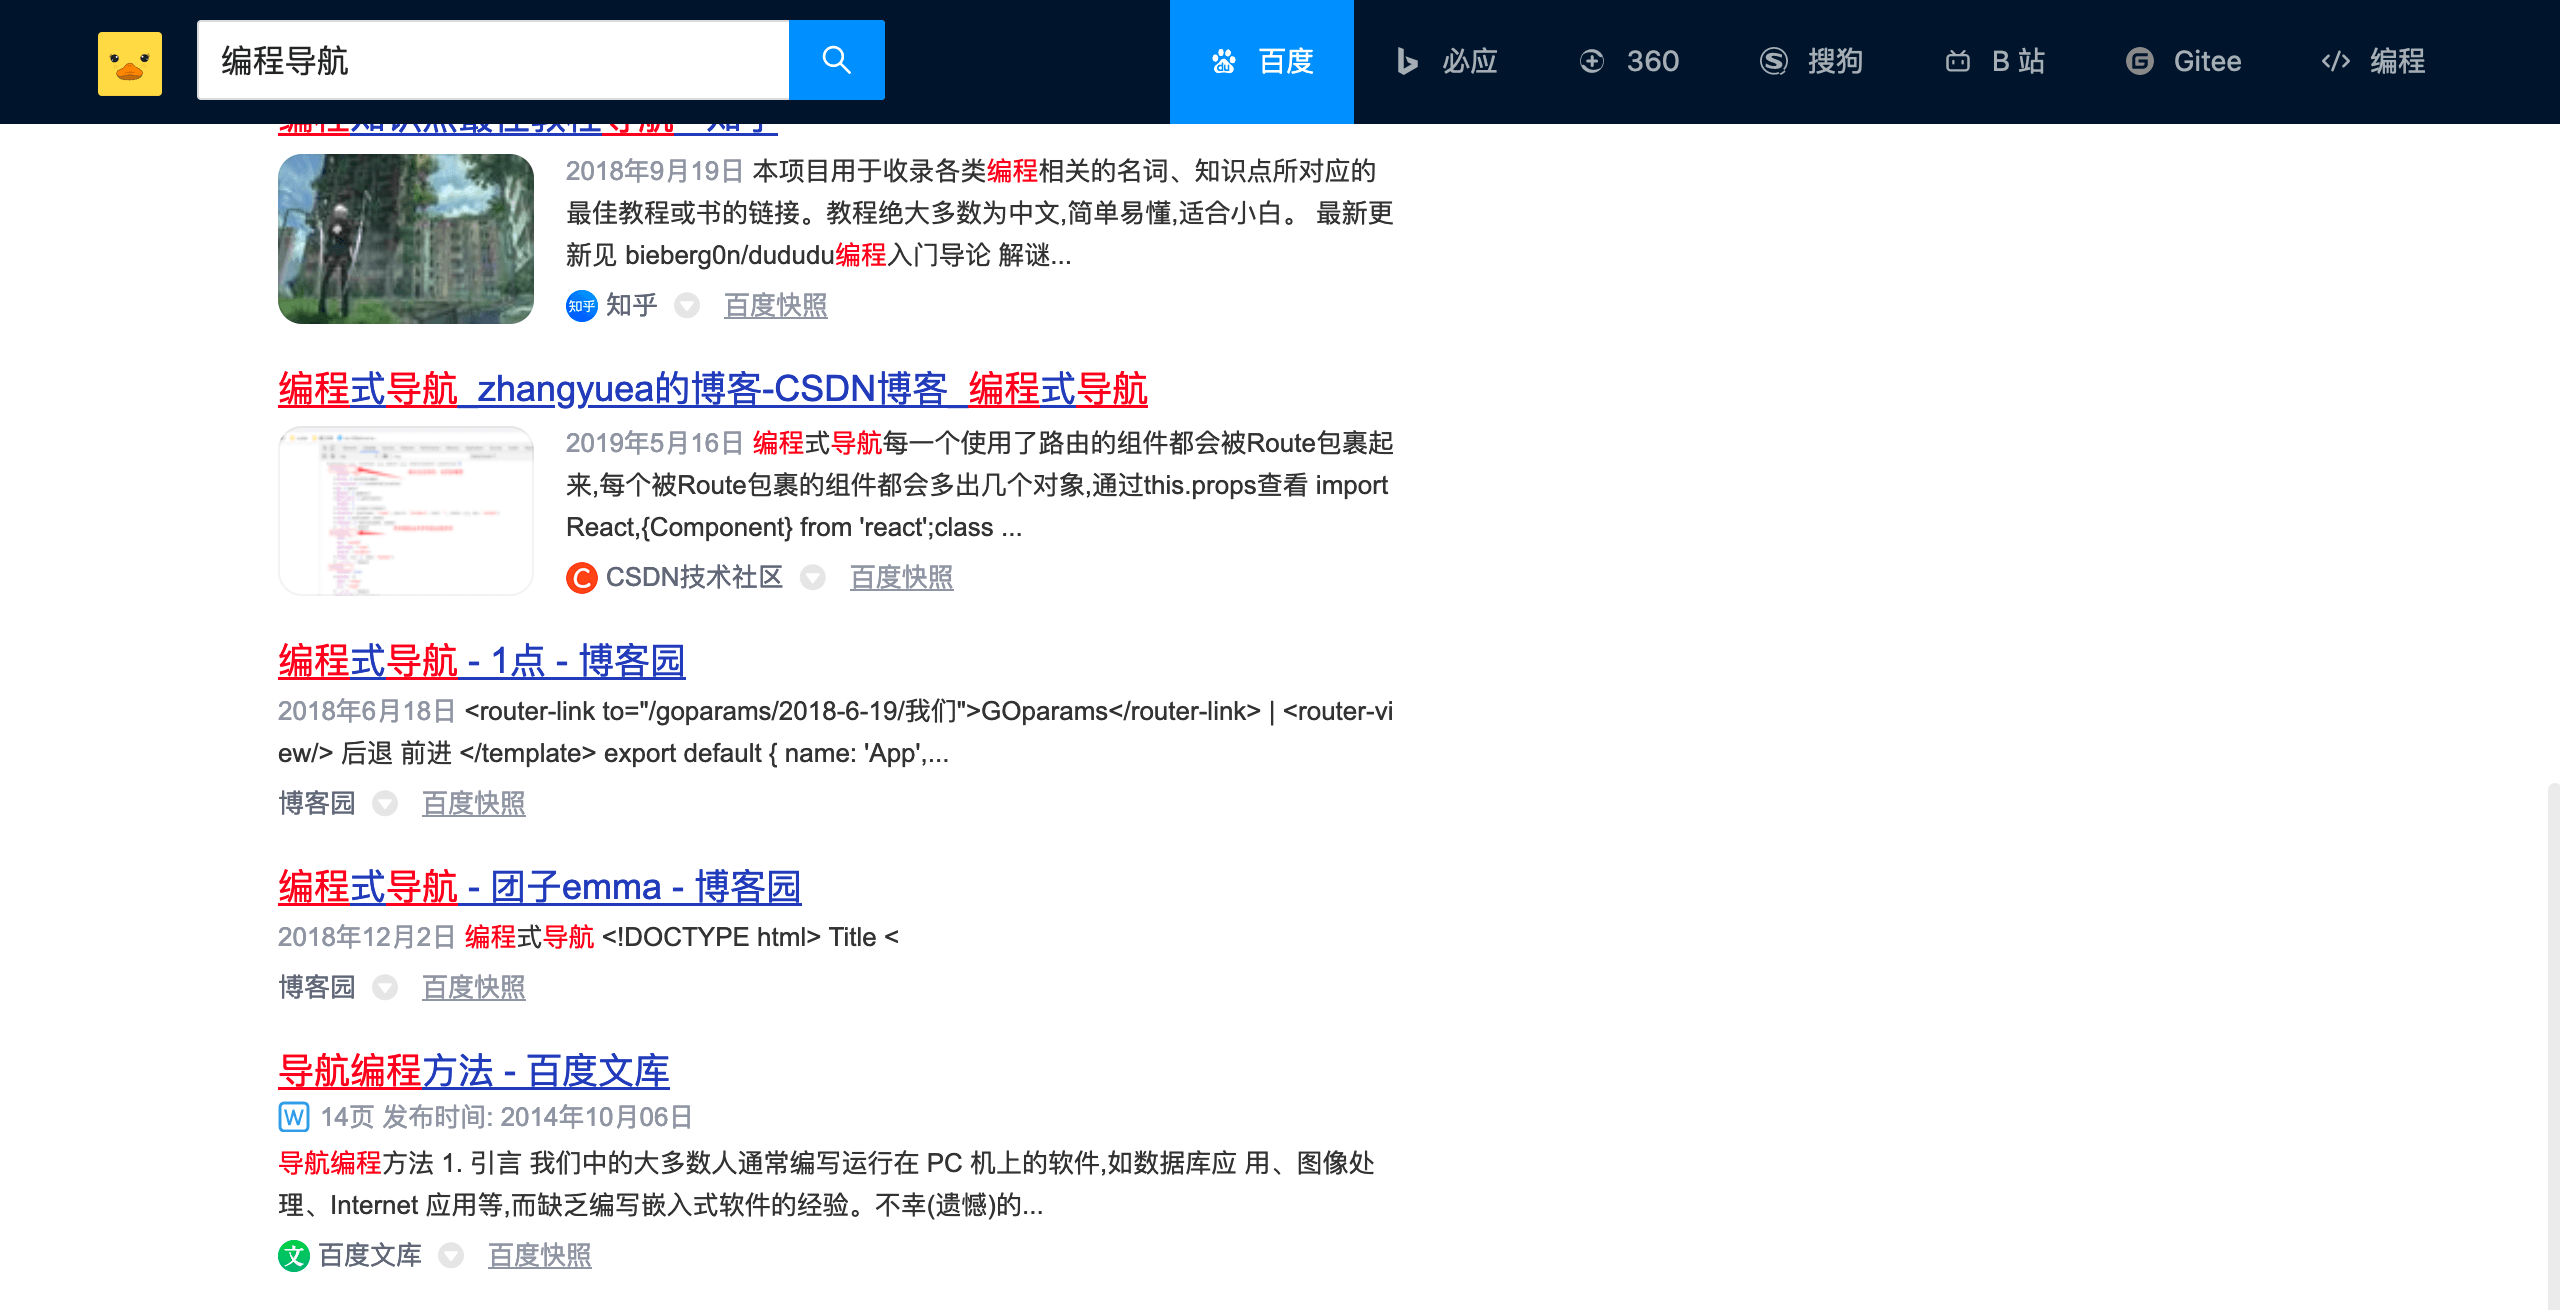Viewport: 2560px width, 1310px height.
Task: Expand dropdown arrow beside CSDN技术社区
Action: pos(813,577)
